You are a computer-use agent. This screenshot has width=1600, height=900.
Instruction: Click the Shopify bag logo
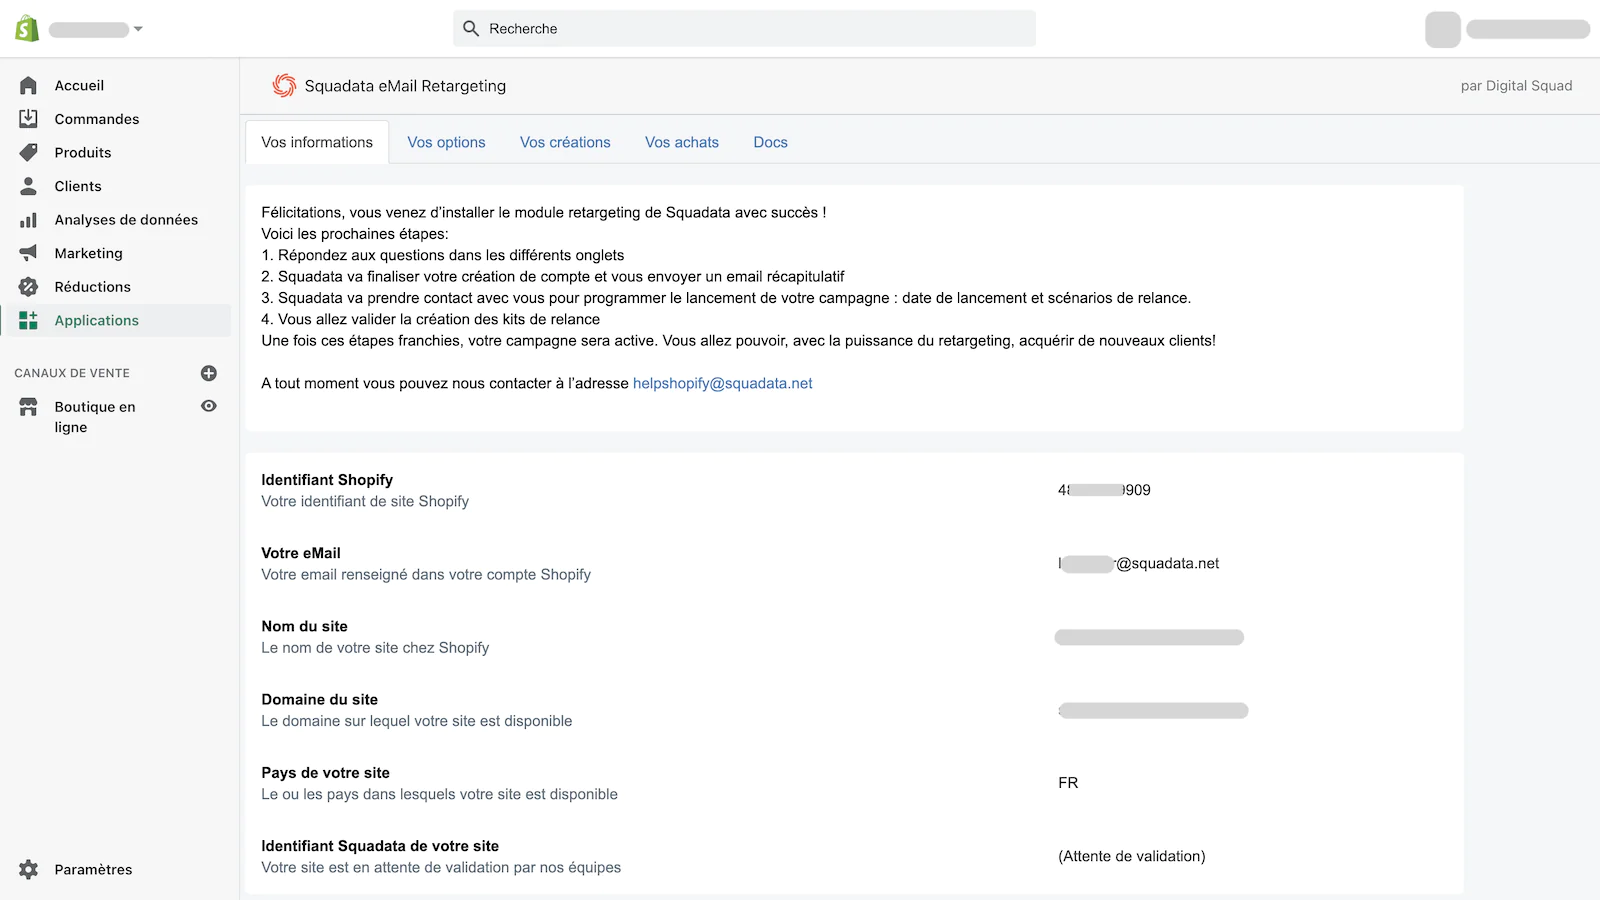coord(27,29)
